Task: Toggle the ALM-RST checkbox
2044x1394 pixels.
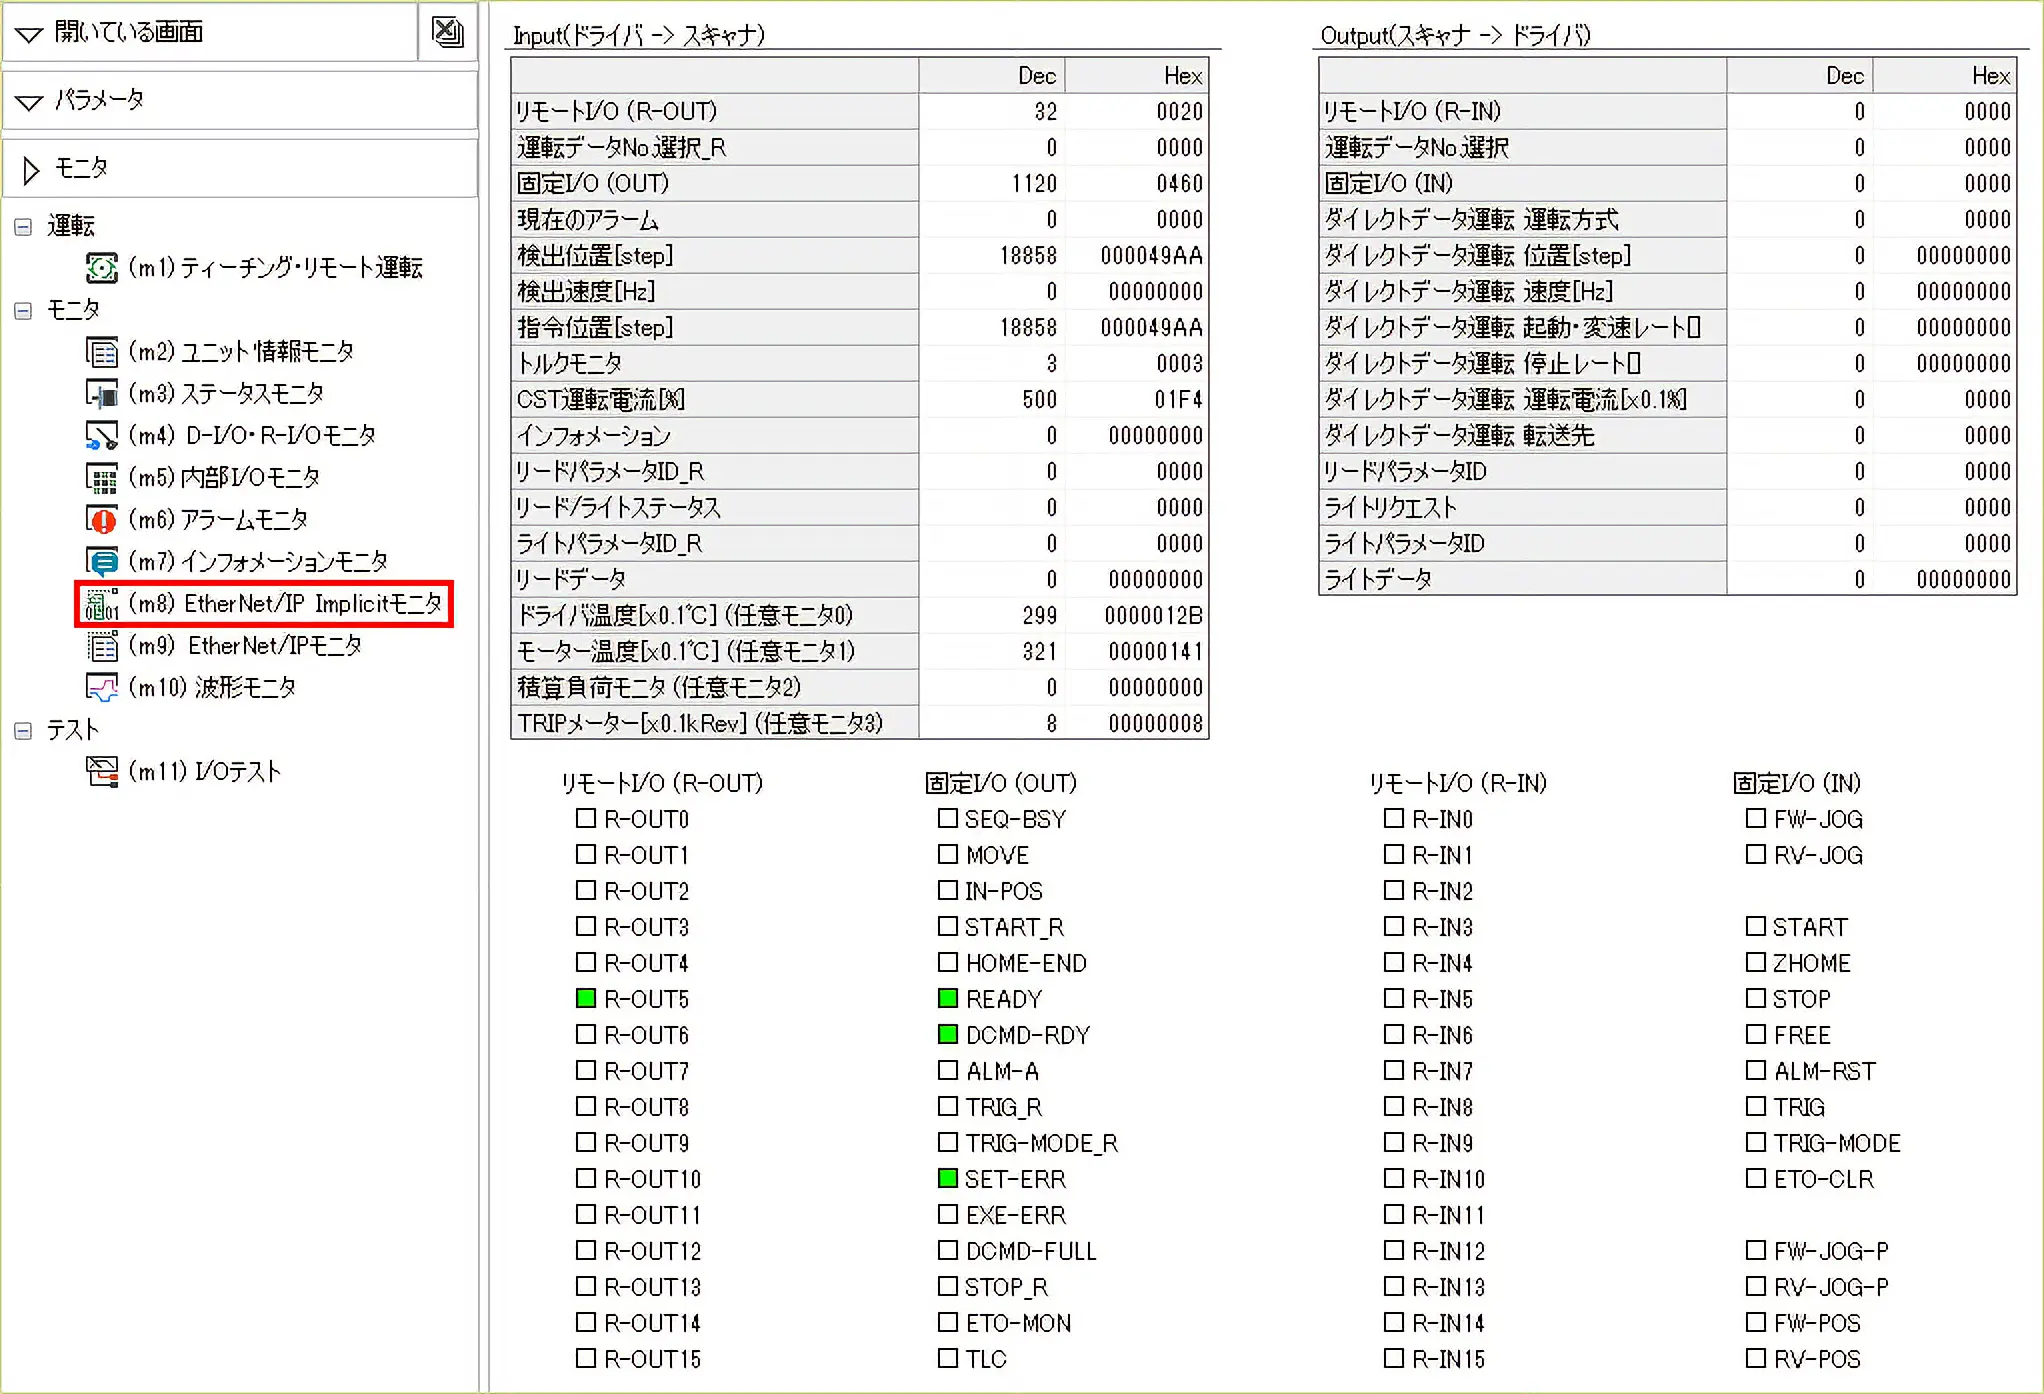Action: pos(1756,1070)
